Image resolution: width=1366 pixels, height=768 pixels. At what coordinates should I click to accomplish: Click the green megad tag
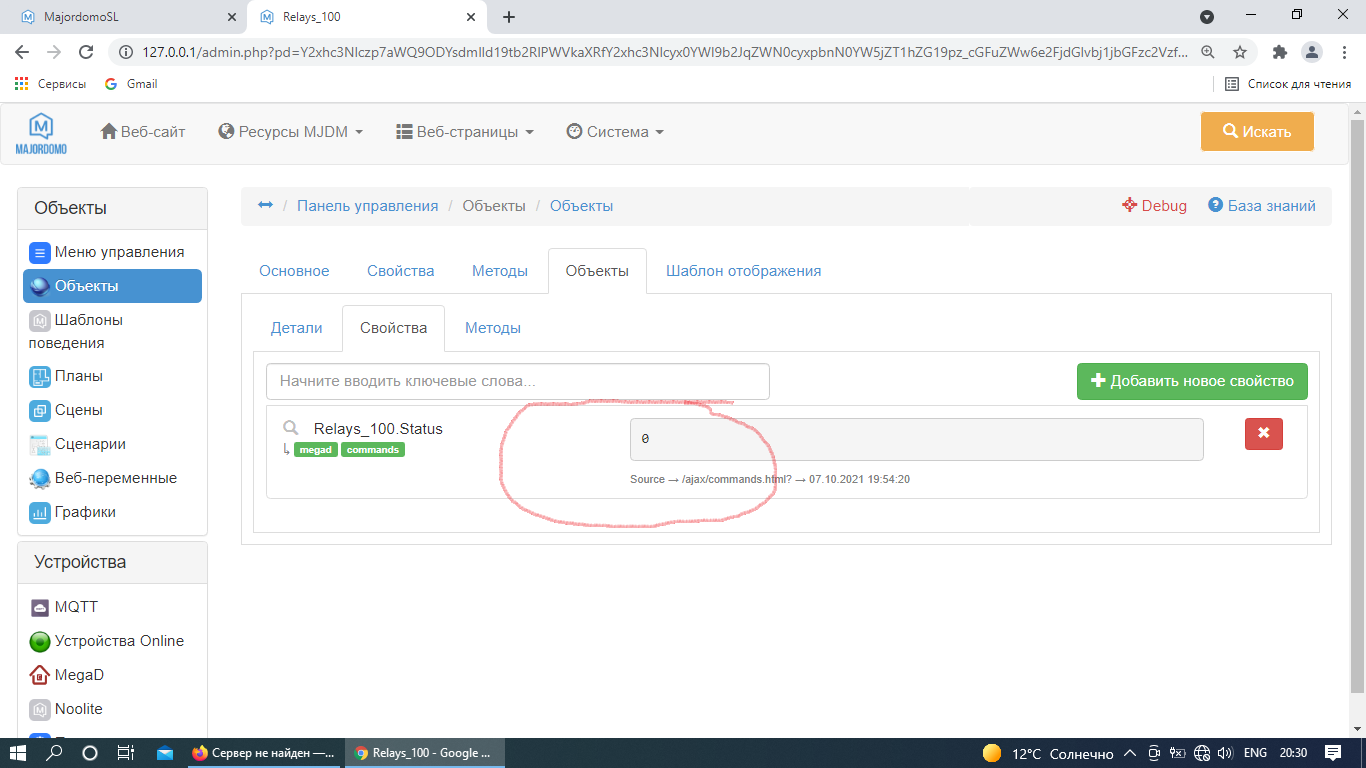click(316, 450)
